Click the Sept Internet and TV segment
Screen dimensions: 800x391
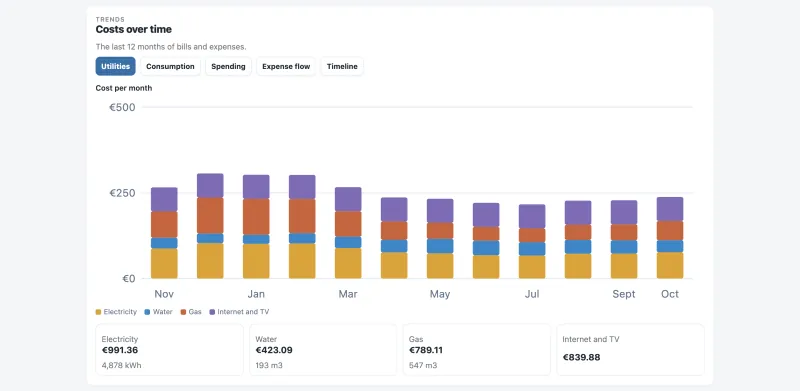click(x=624, y=212)
